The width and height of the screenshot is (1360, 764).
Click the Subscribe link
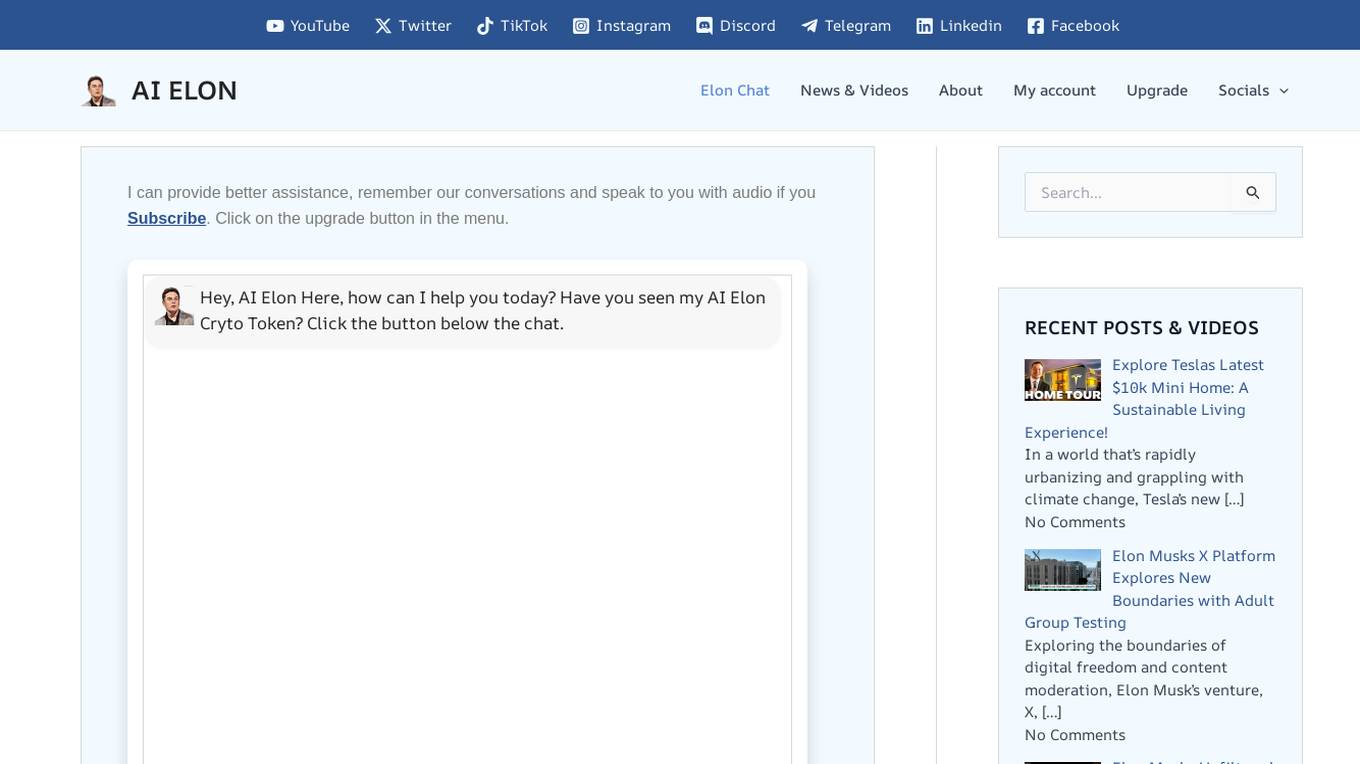click(166, 218)
